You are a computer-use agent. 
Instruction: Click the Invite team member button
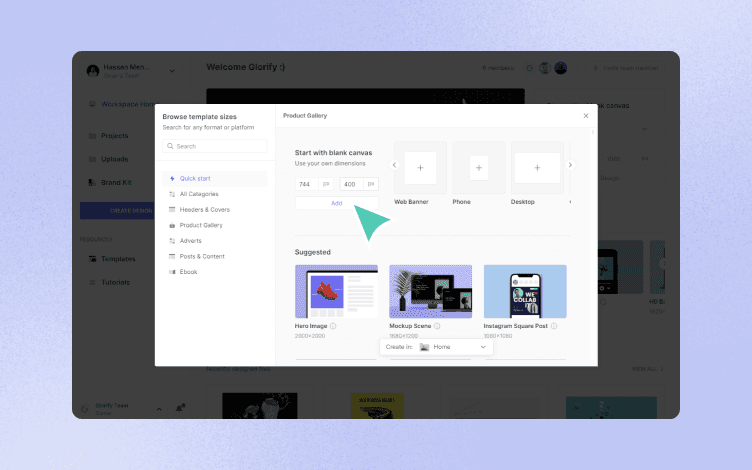pyautogui.click(x=625, y=68)
